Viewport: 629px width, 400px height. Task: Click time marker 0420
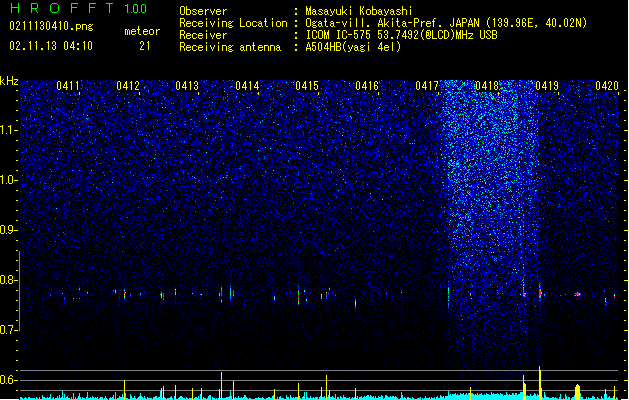pyautogui.click(x=607, y=86)
